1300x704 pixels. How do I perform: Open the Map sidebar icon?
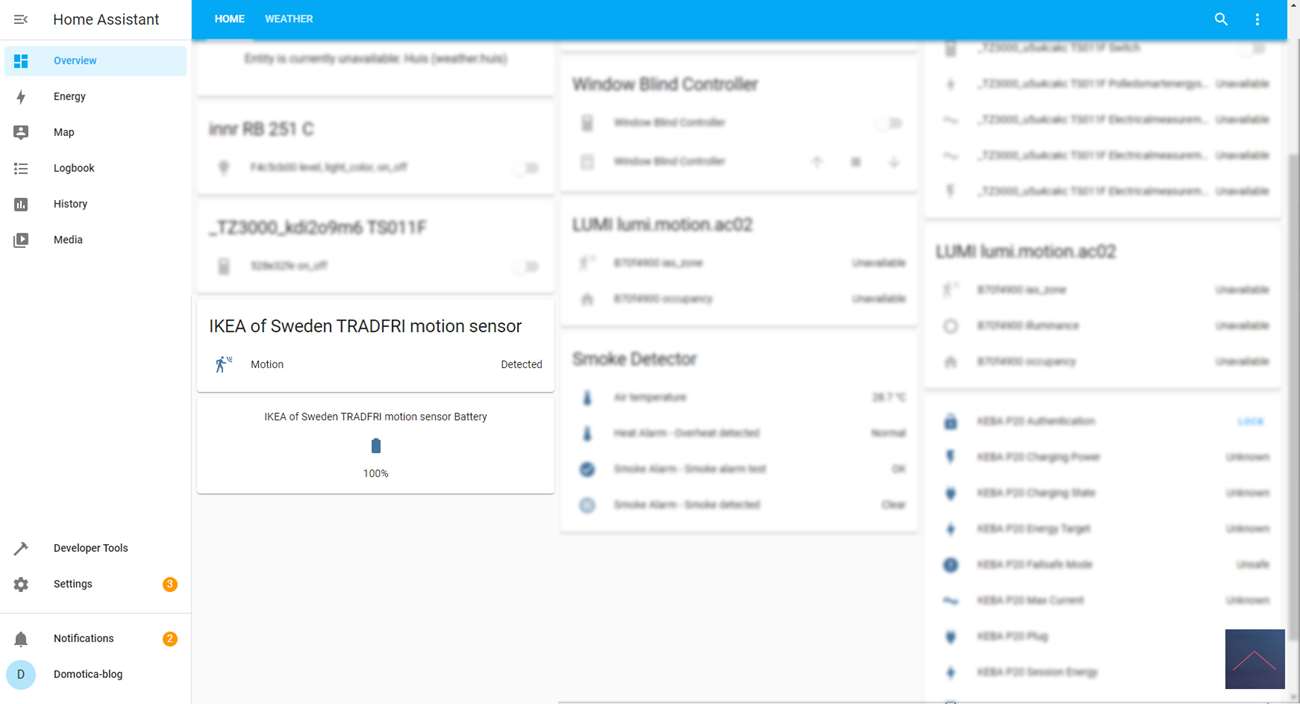[x=21, y=132]
